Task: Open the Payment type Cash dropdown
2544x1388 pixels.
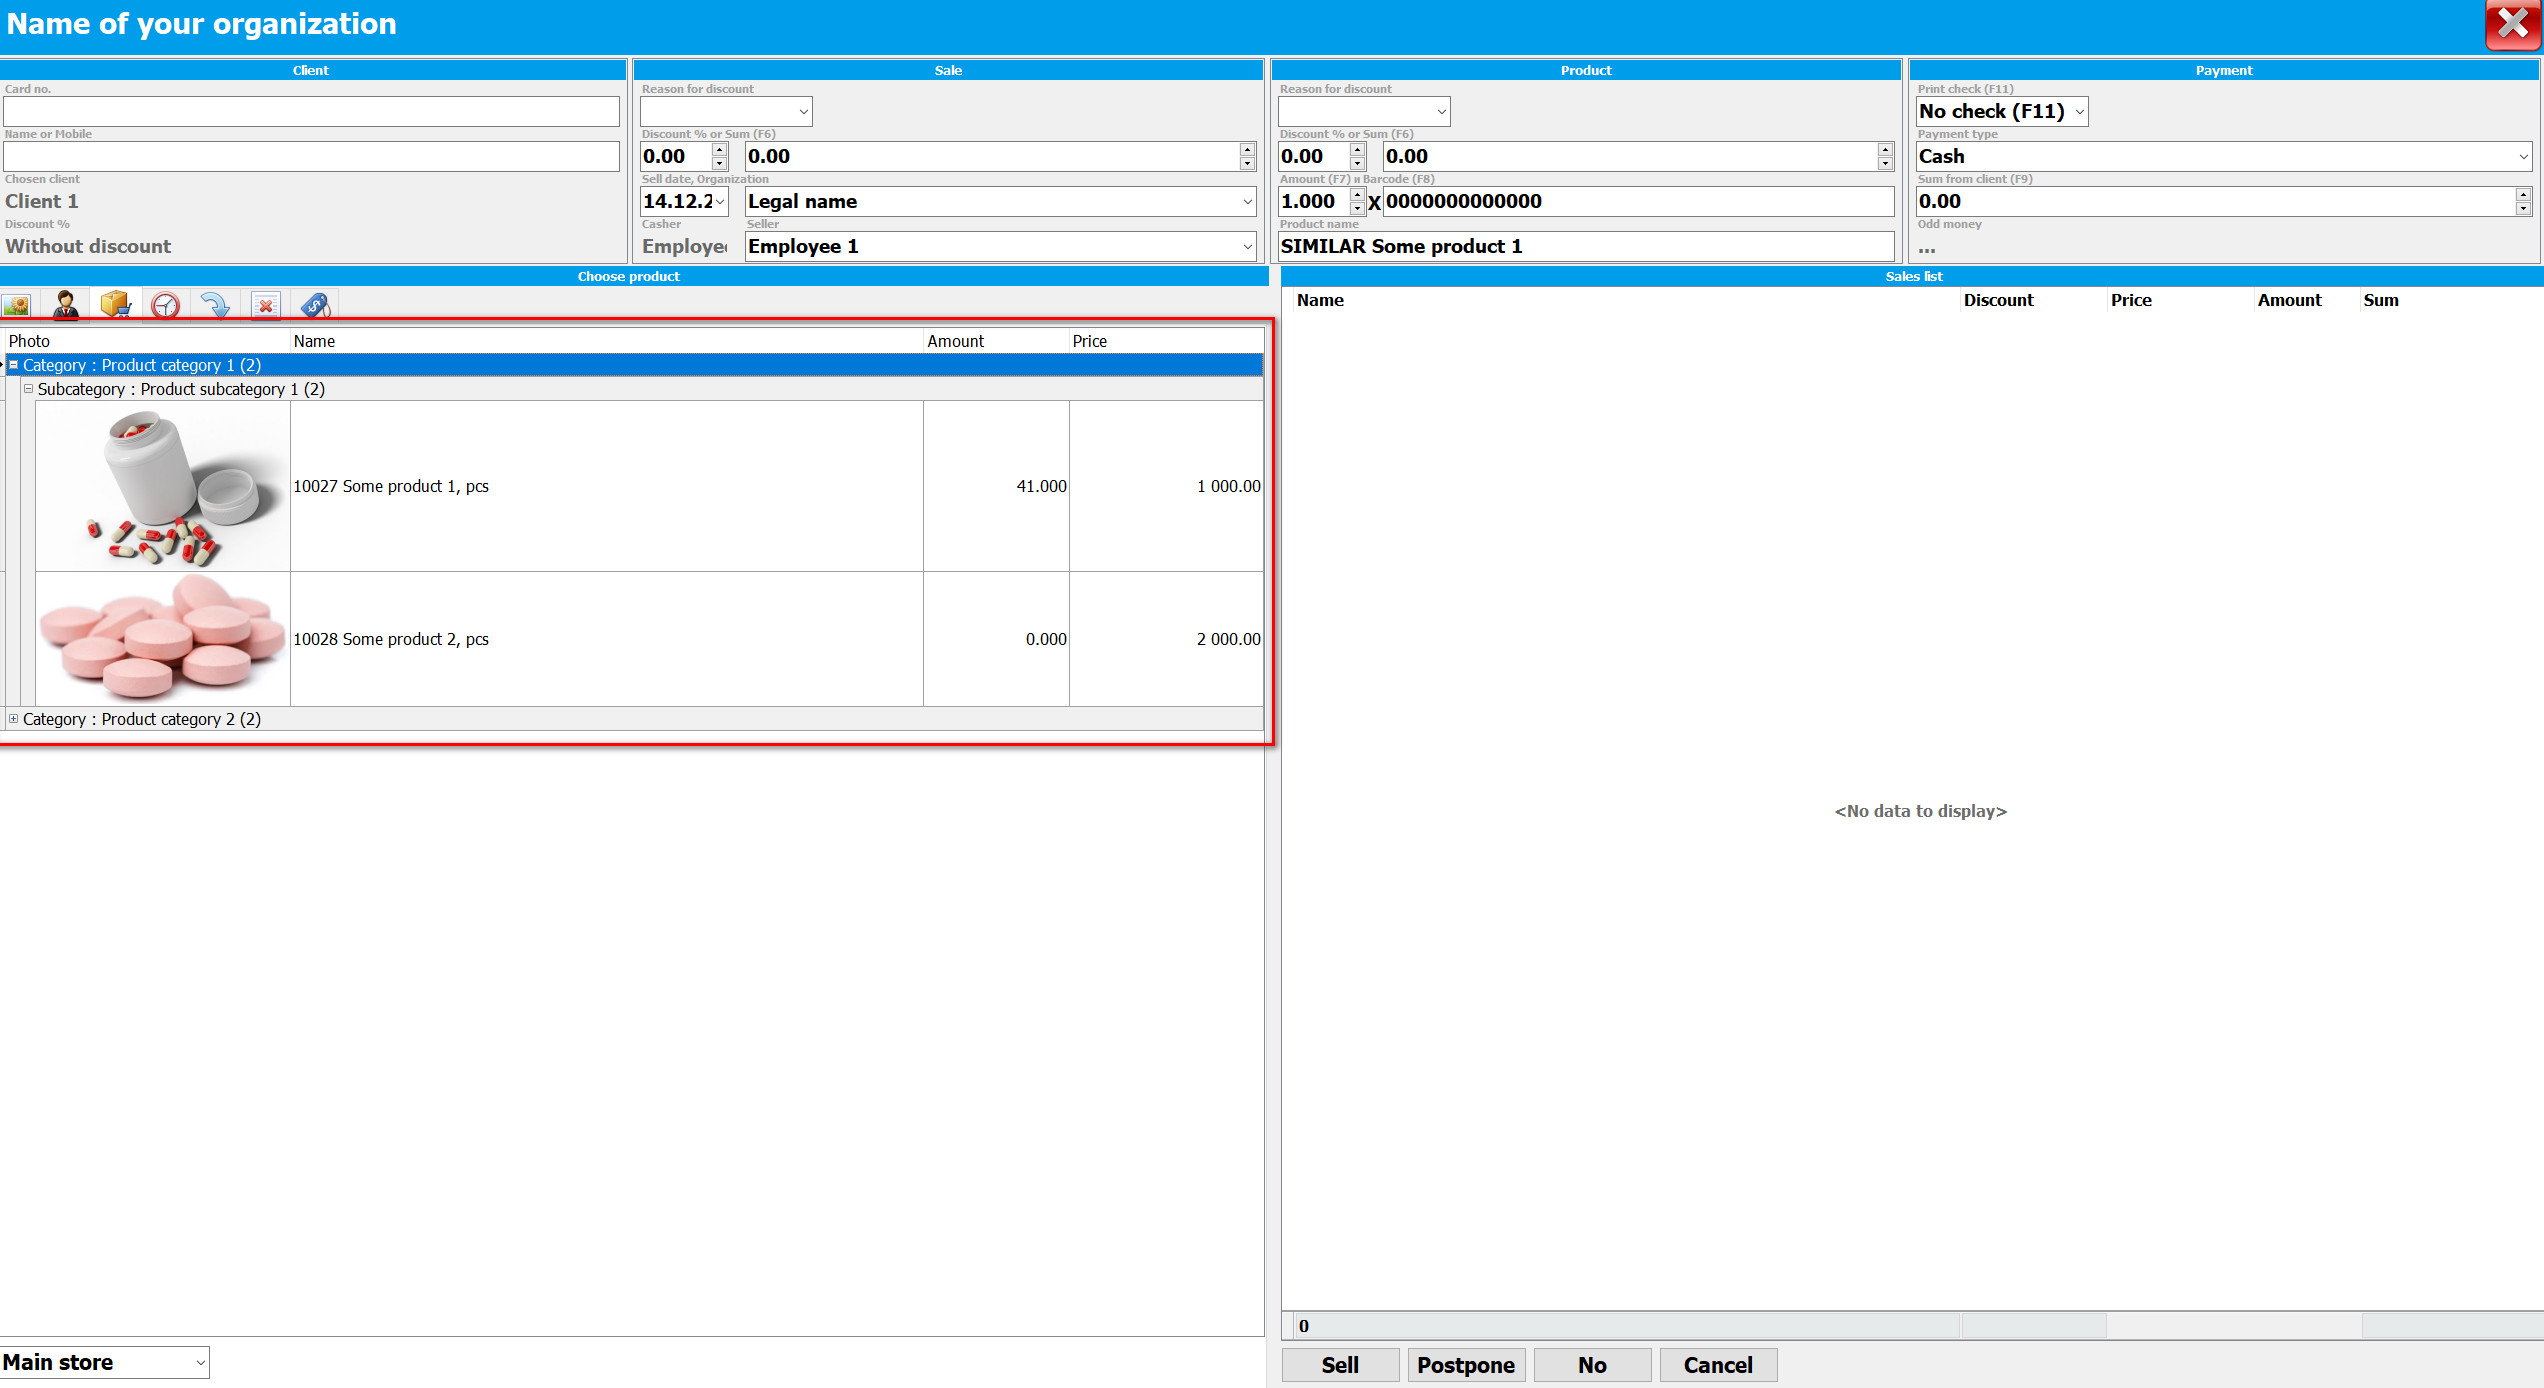Action: tap(2523, 156)
